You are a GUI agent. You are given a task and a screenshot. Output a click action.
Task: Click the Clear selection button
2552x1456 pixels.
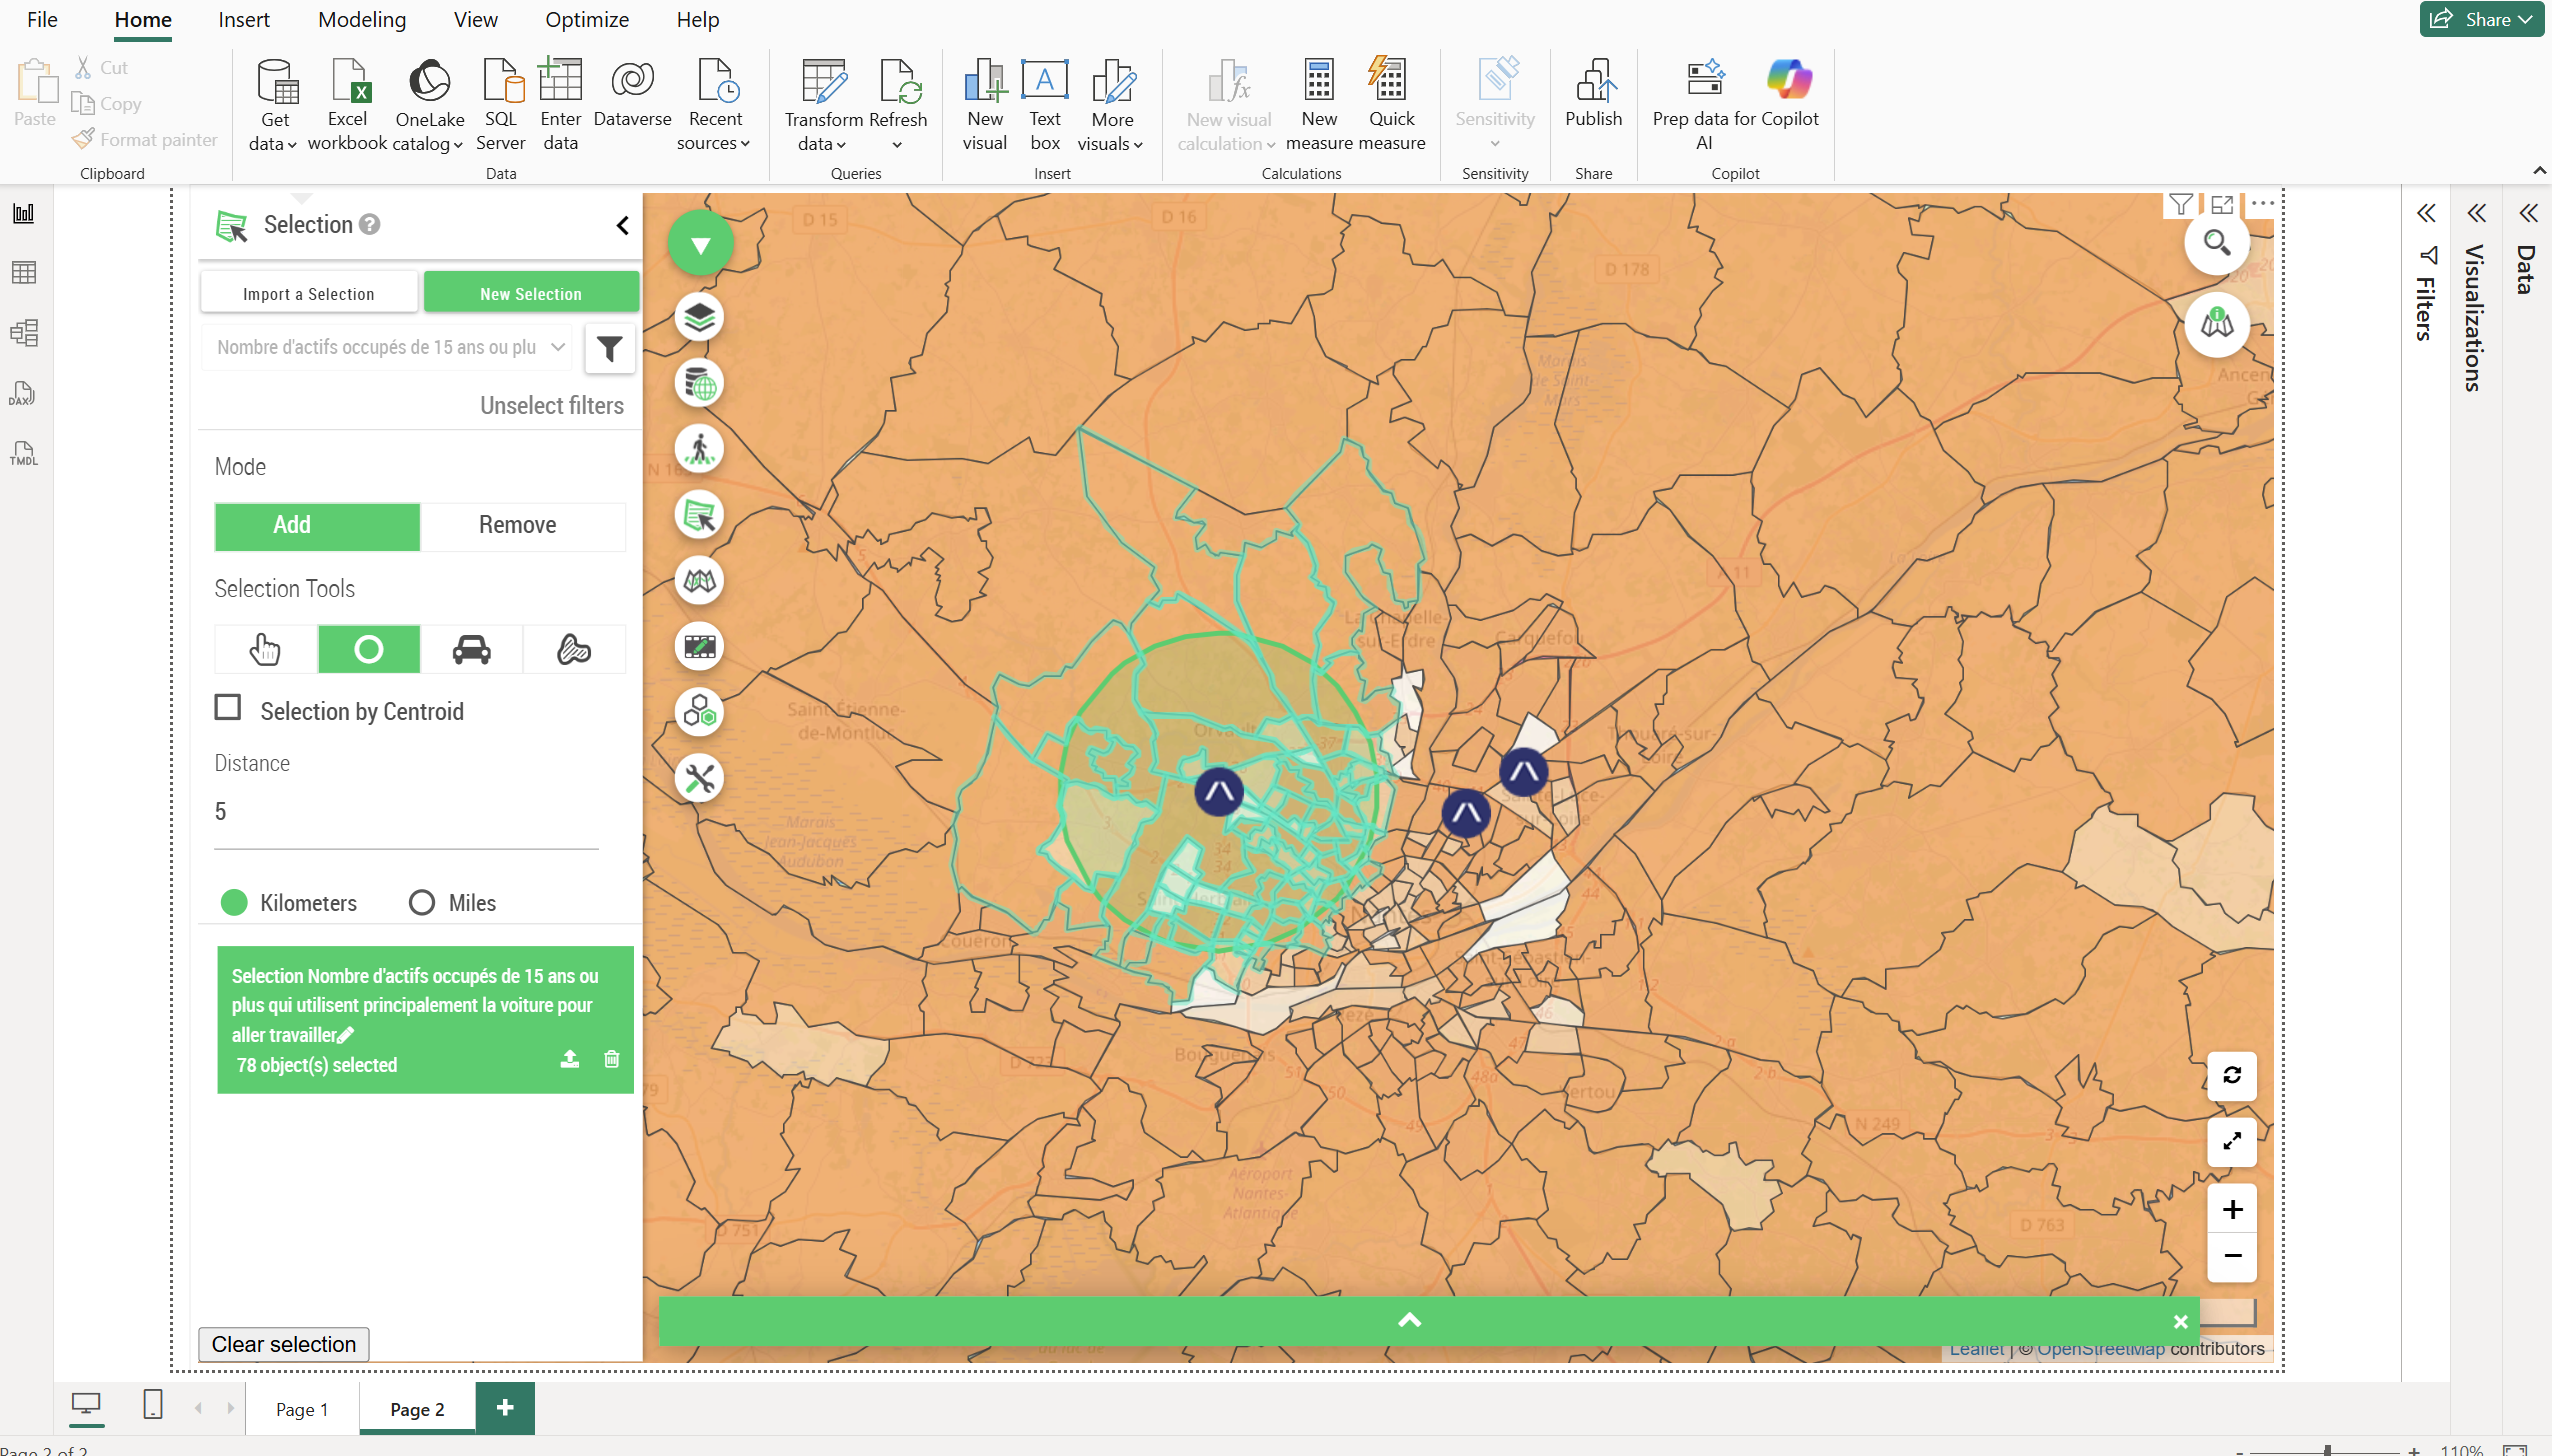tap(284, 1344)
